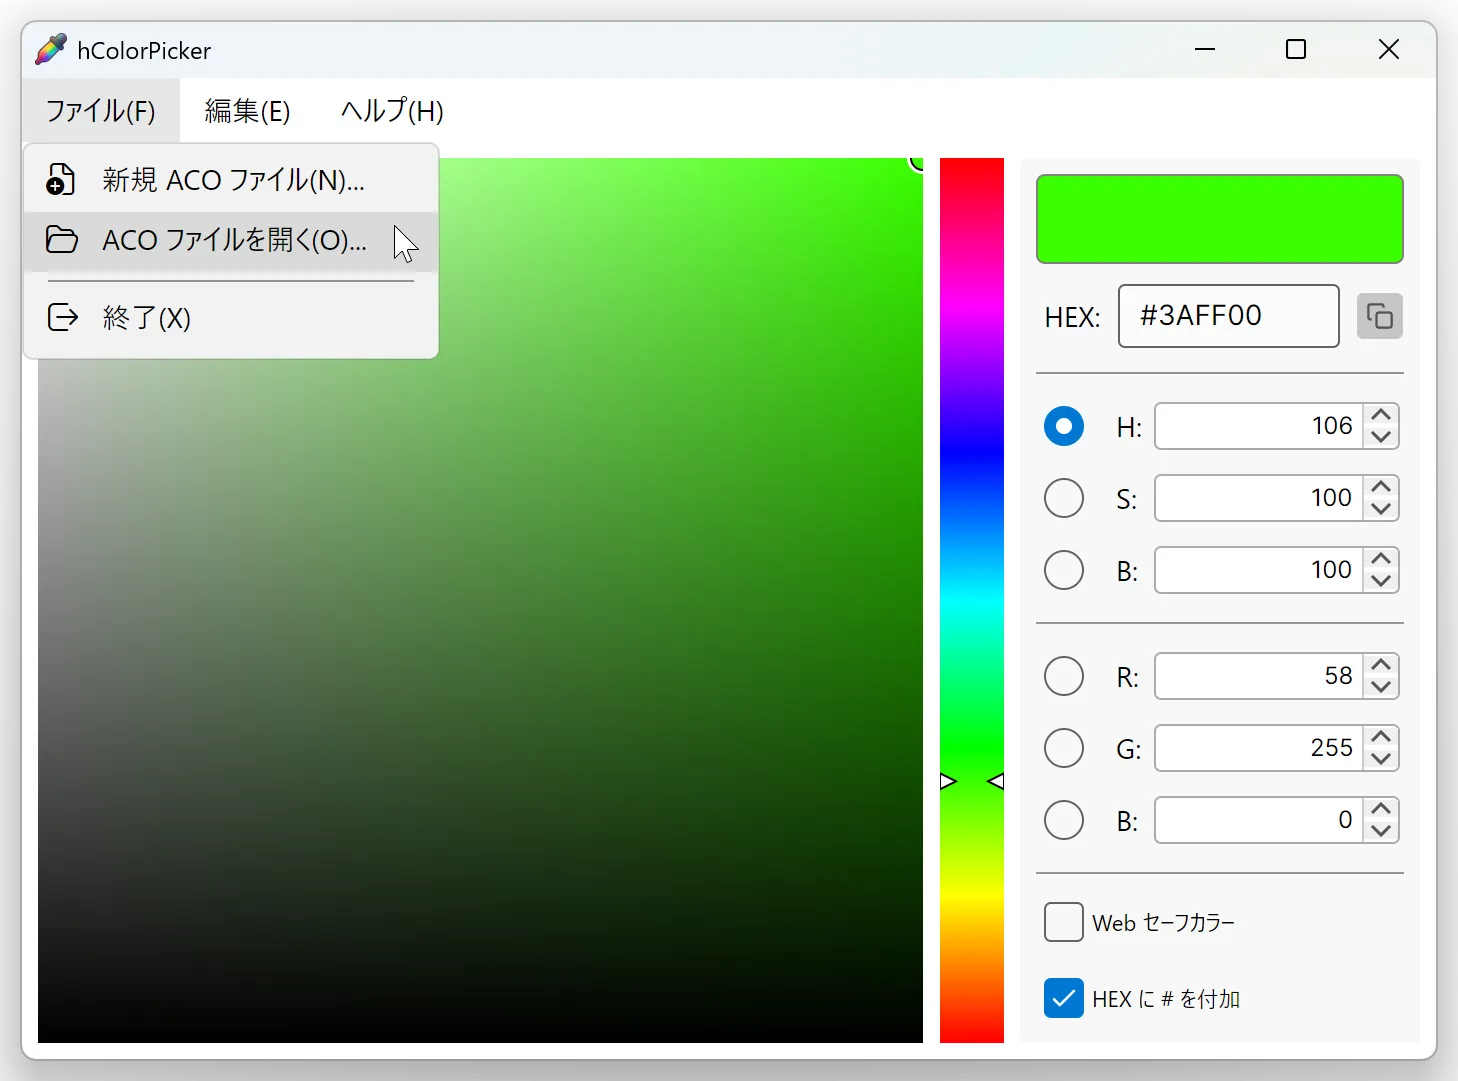Click the new ACO file icon
Image resolution: width=1458 pixels, height=1081 pixels.
pos(61,179)
